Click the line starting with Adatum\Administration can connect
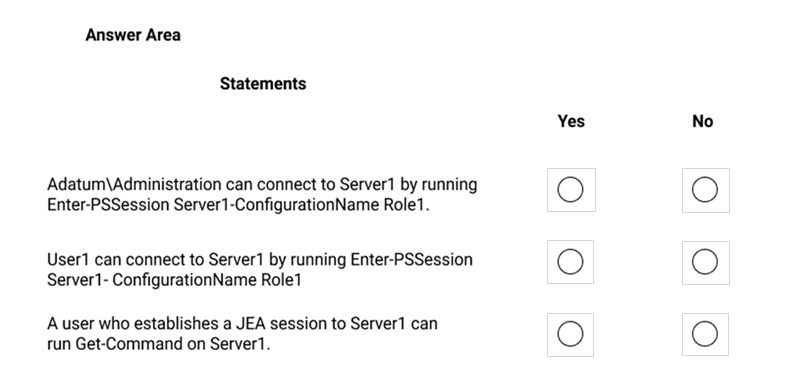The height and width of the screenshot is (374, 809). pos(262,184)
